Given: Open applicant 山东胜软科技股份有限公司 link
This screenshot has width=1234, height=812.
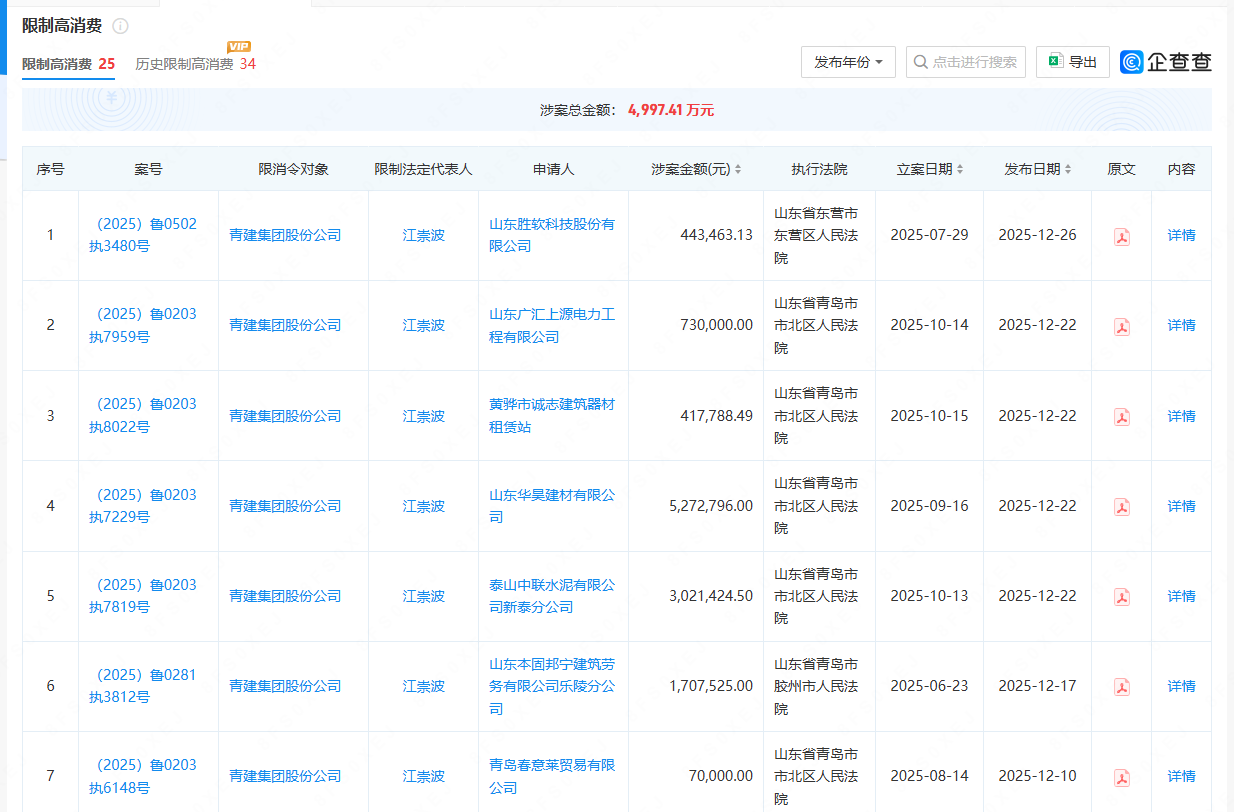Looking at the screenshot, I should 551,235.
